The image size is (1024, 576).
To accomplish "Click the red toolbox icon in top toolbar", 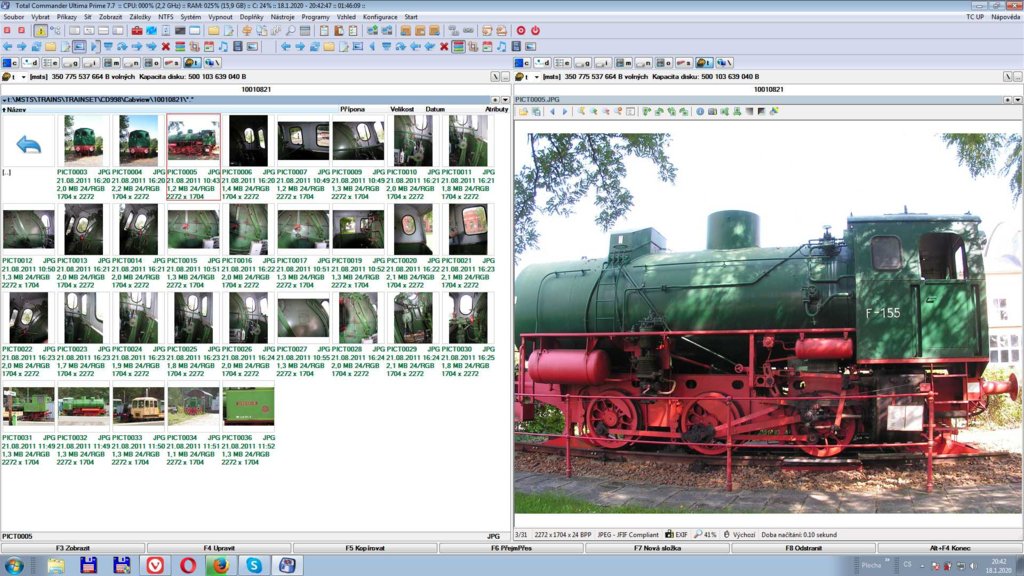I will (137, 31).
